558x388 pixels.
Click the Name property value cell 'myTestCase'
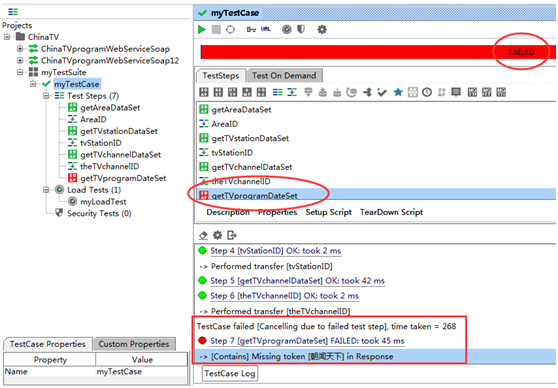coord(141,372)
